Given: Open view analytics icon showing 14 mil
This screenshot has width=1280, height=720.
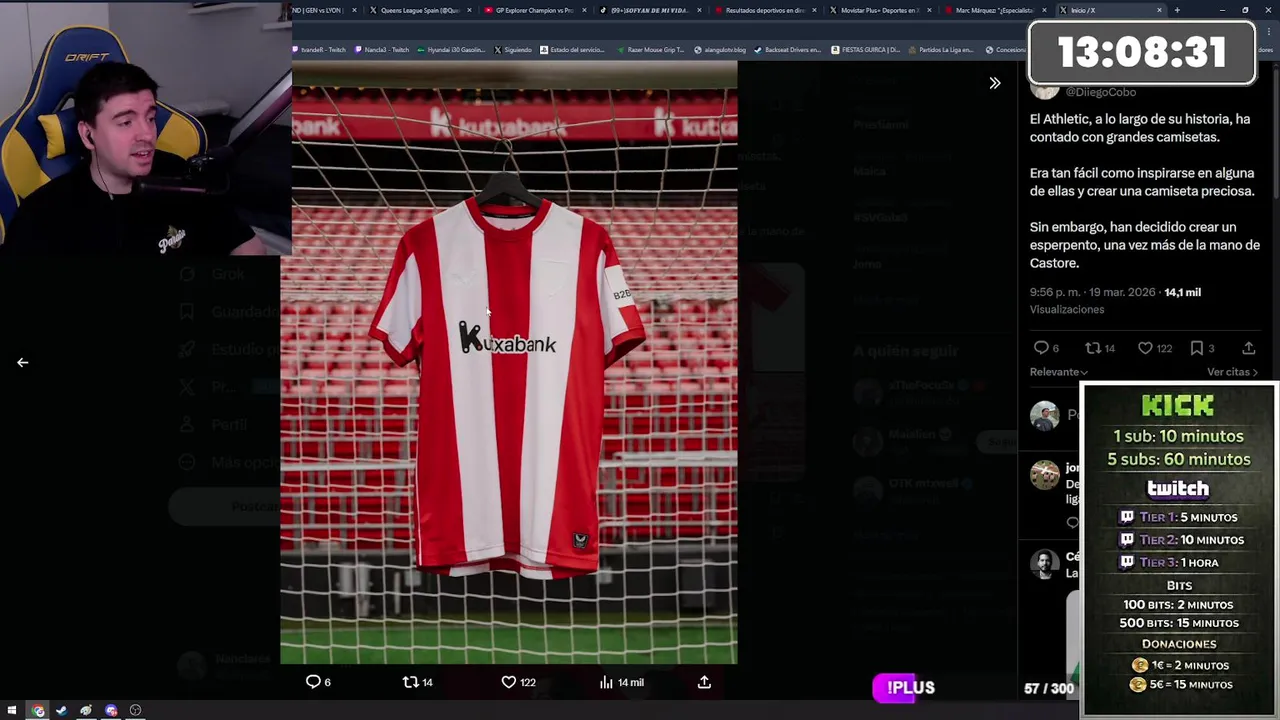Looking at the screenshot, I should tap(606, 682).
